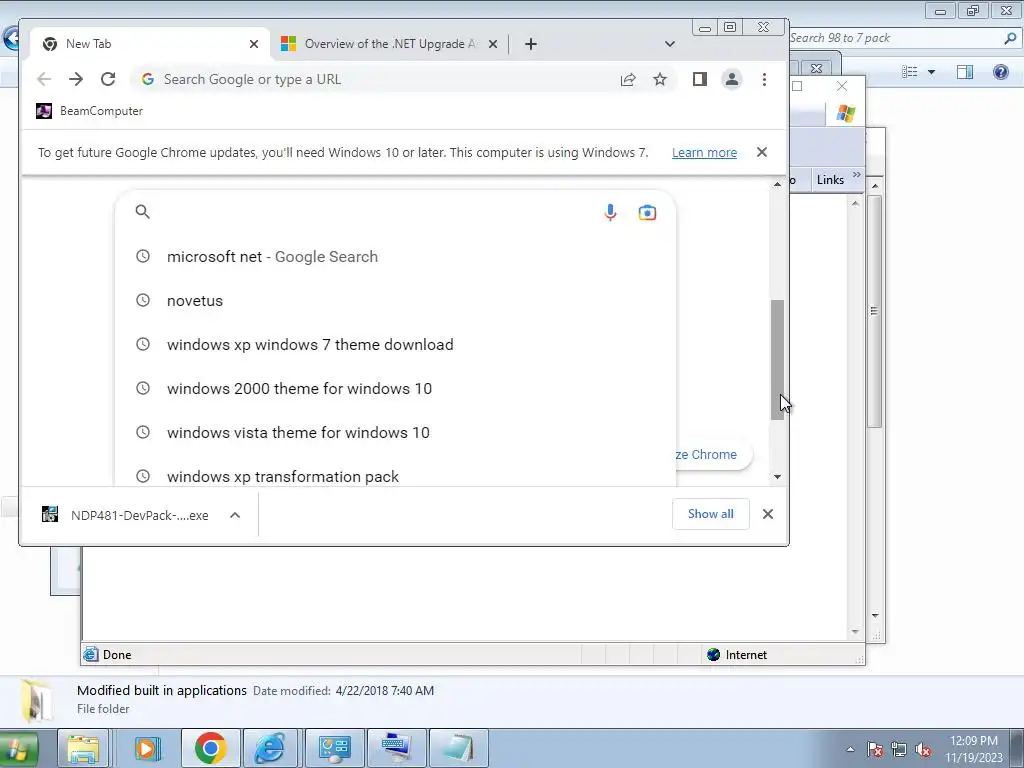Open Chrome's three-dot menu
1024x768 pixels.
tap(764, 80)
